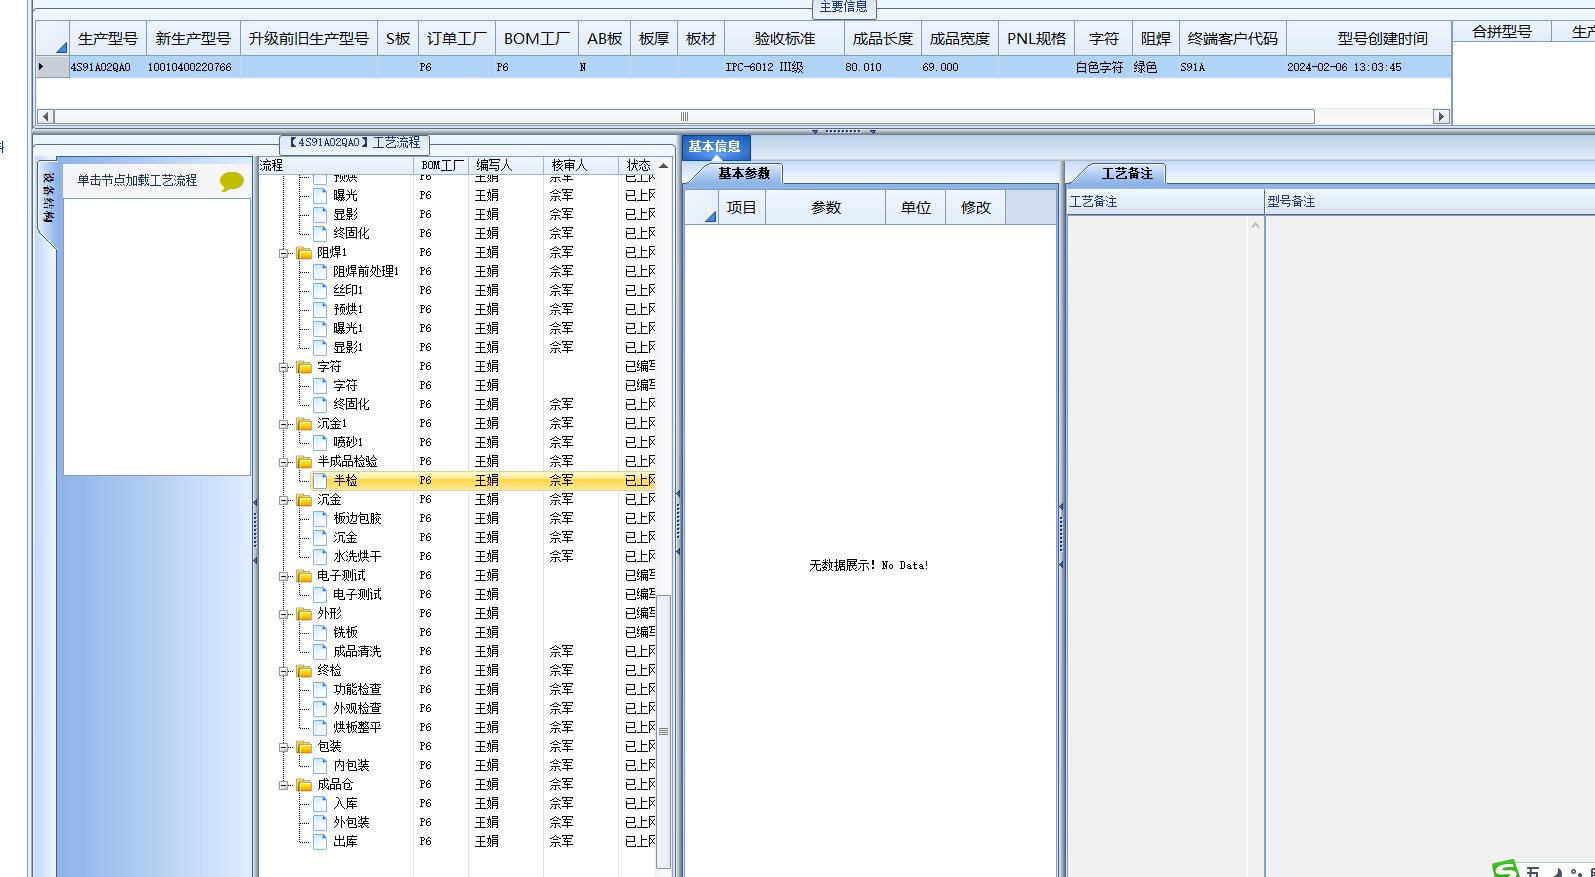Select the 成品清洗 process step
1595x877 pixels.
(357, 652)
